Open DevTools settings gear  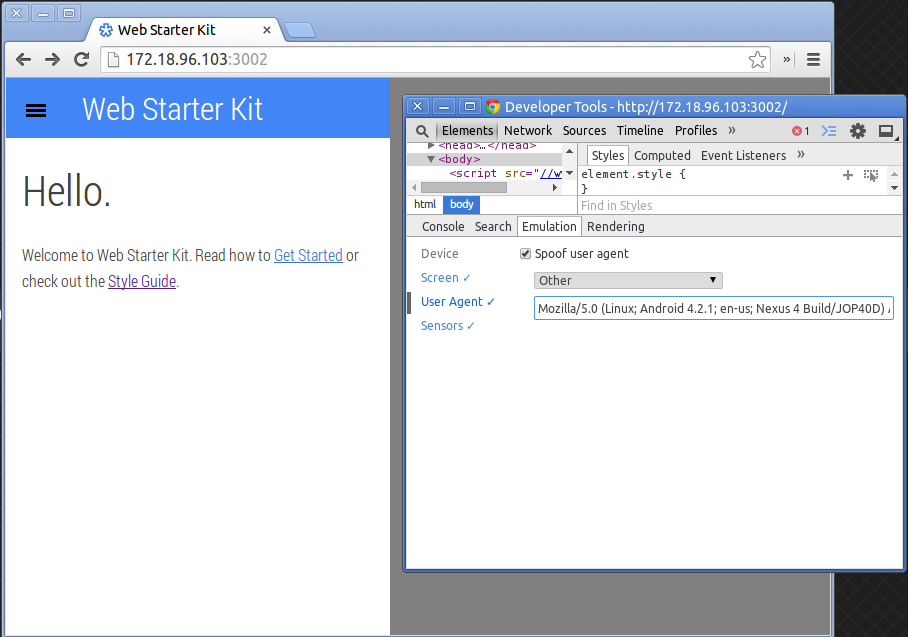point(857,131)
